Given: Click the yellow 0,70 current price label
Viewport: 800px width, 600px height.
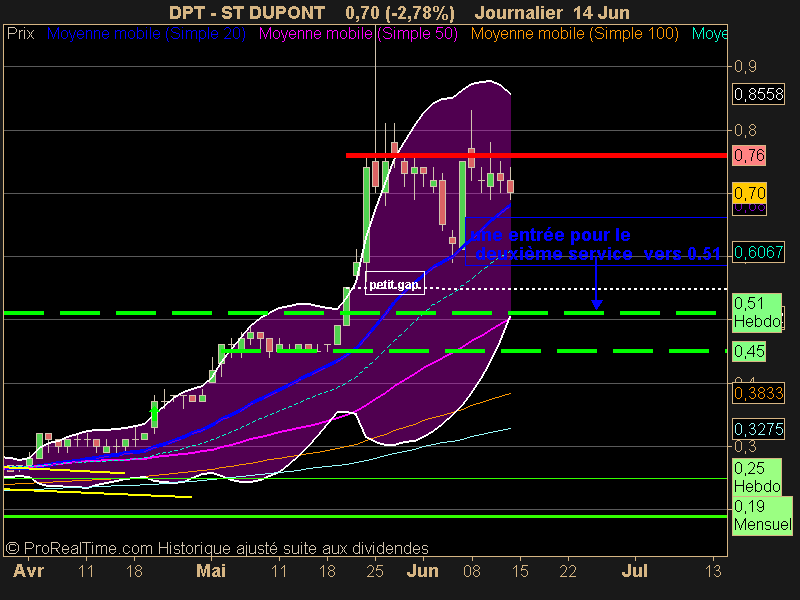Looking at the screenshot, I should (x=749, y=193).
